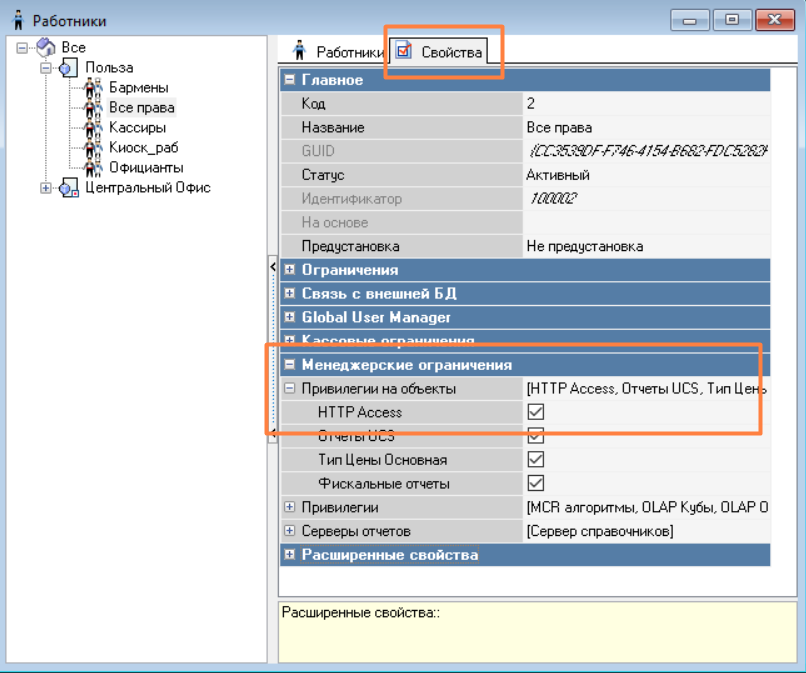Uncheck the HTTP Access checkbox
The height and width of the screenshot is (673, 806).
click(x=536, y=412)
